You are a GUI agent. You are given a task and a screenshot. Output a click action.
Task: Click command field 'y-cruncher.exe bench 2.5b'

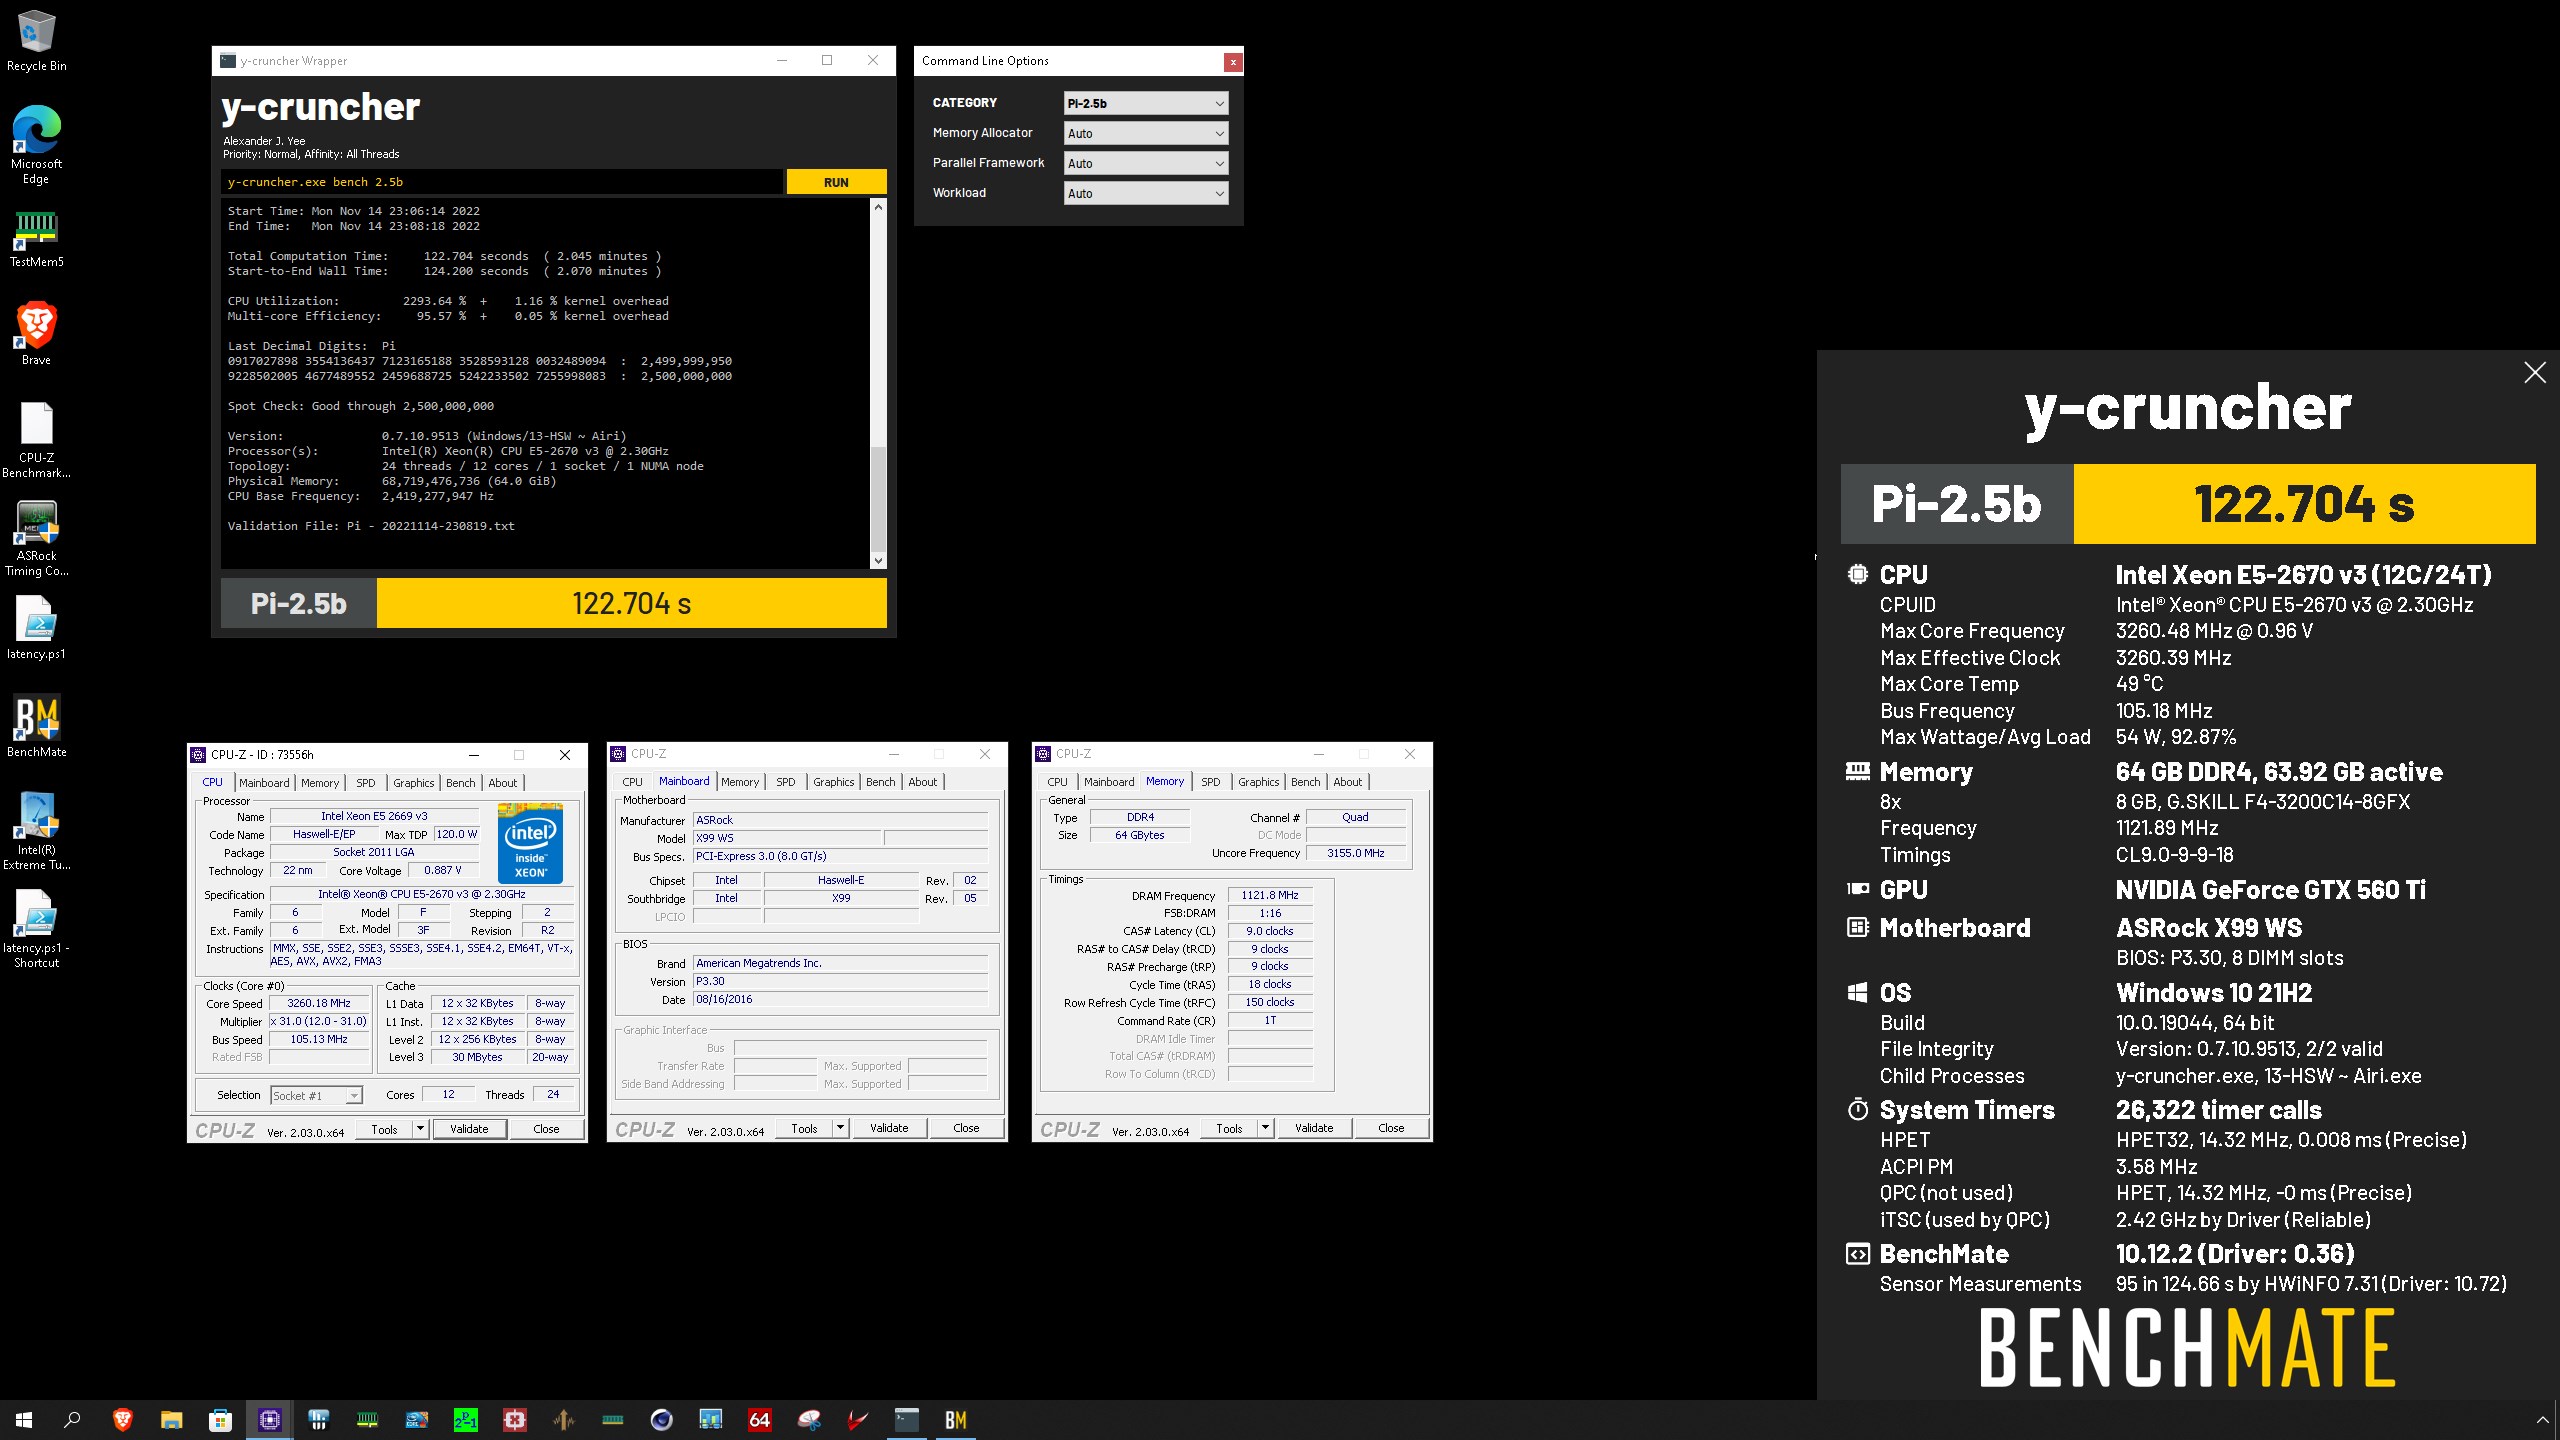[x=502, y=182]
